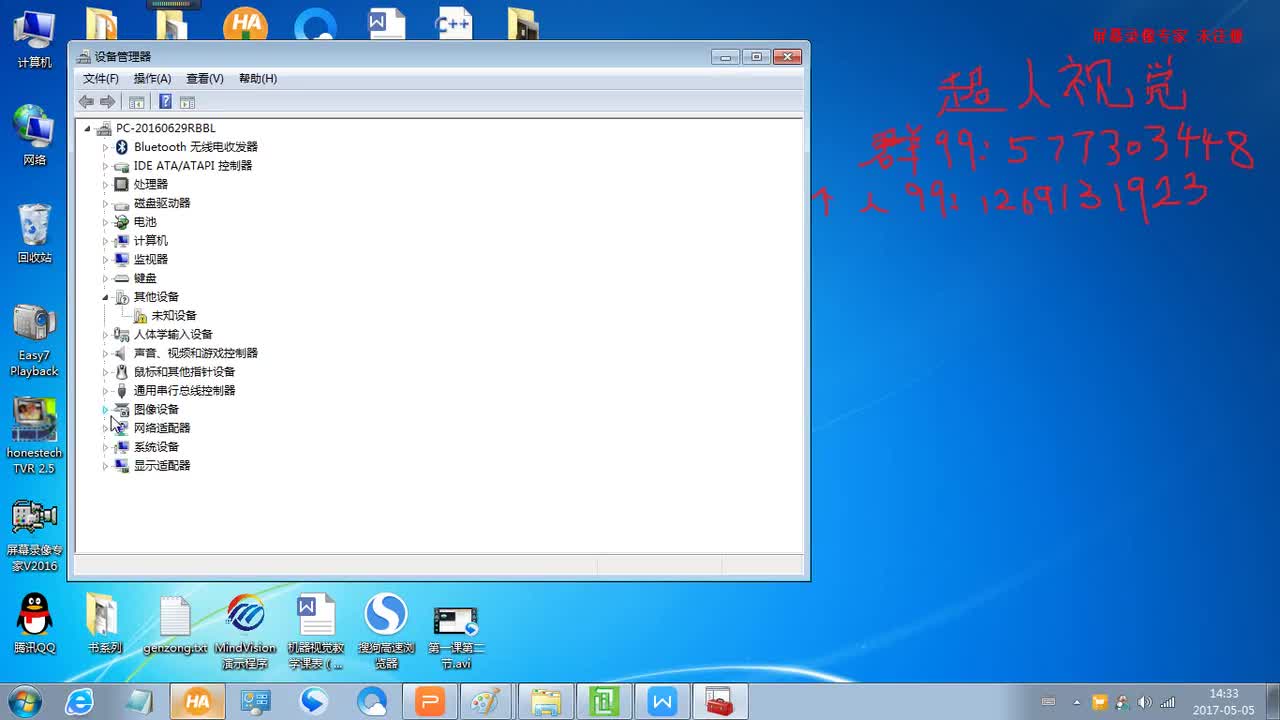1280x720 pixels.
Task: Select the 书系列 folder on desktop
Action: click(x=104, y=623)
